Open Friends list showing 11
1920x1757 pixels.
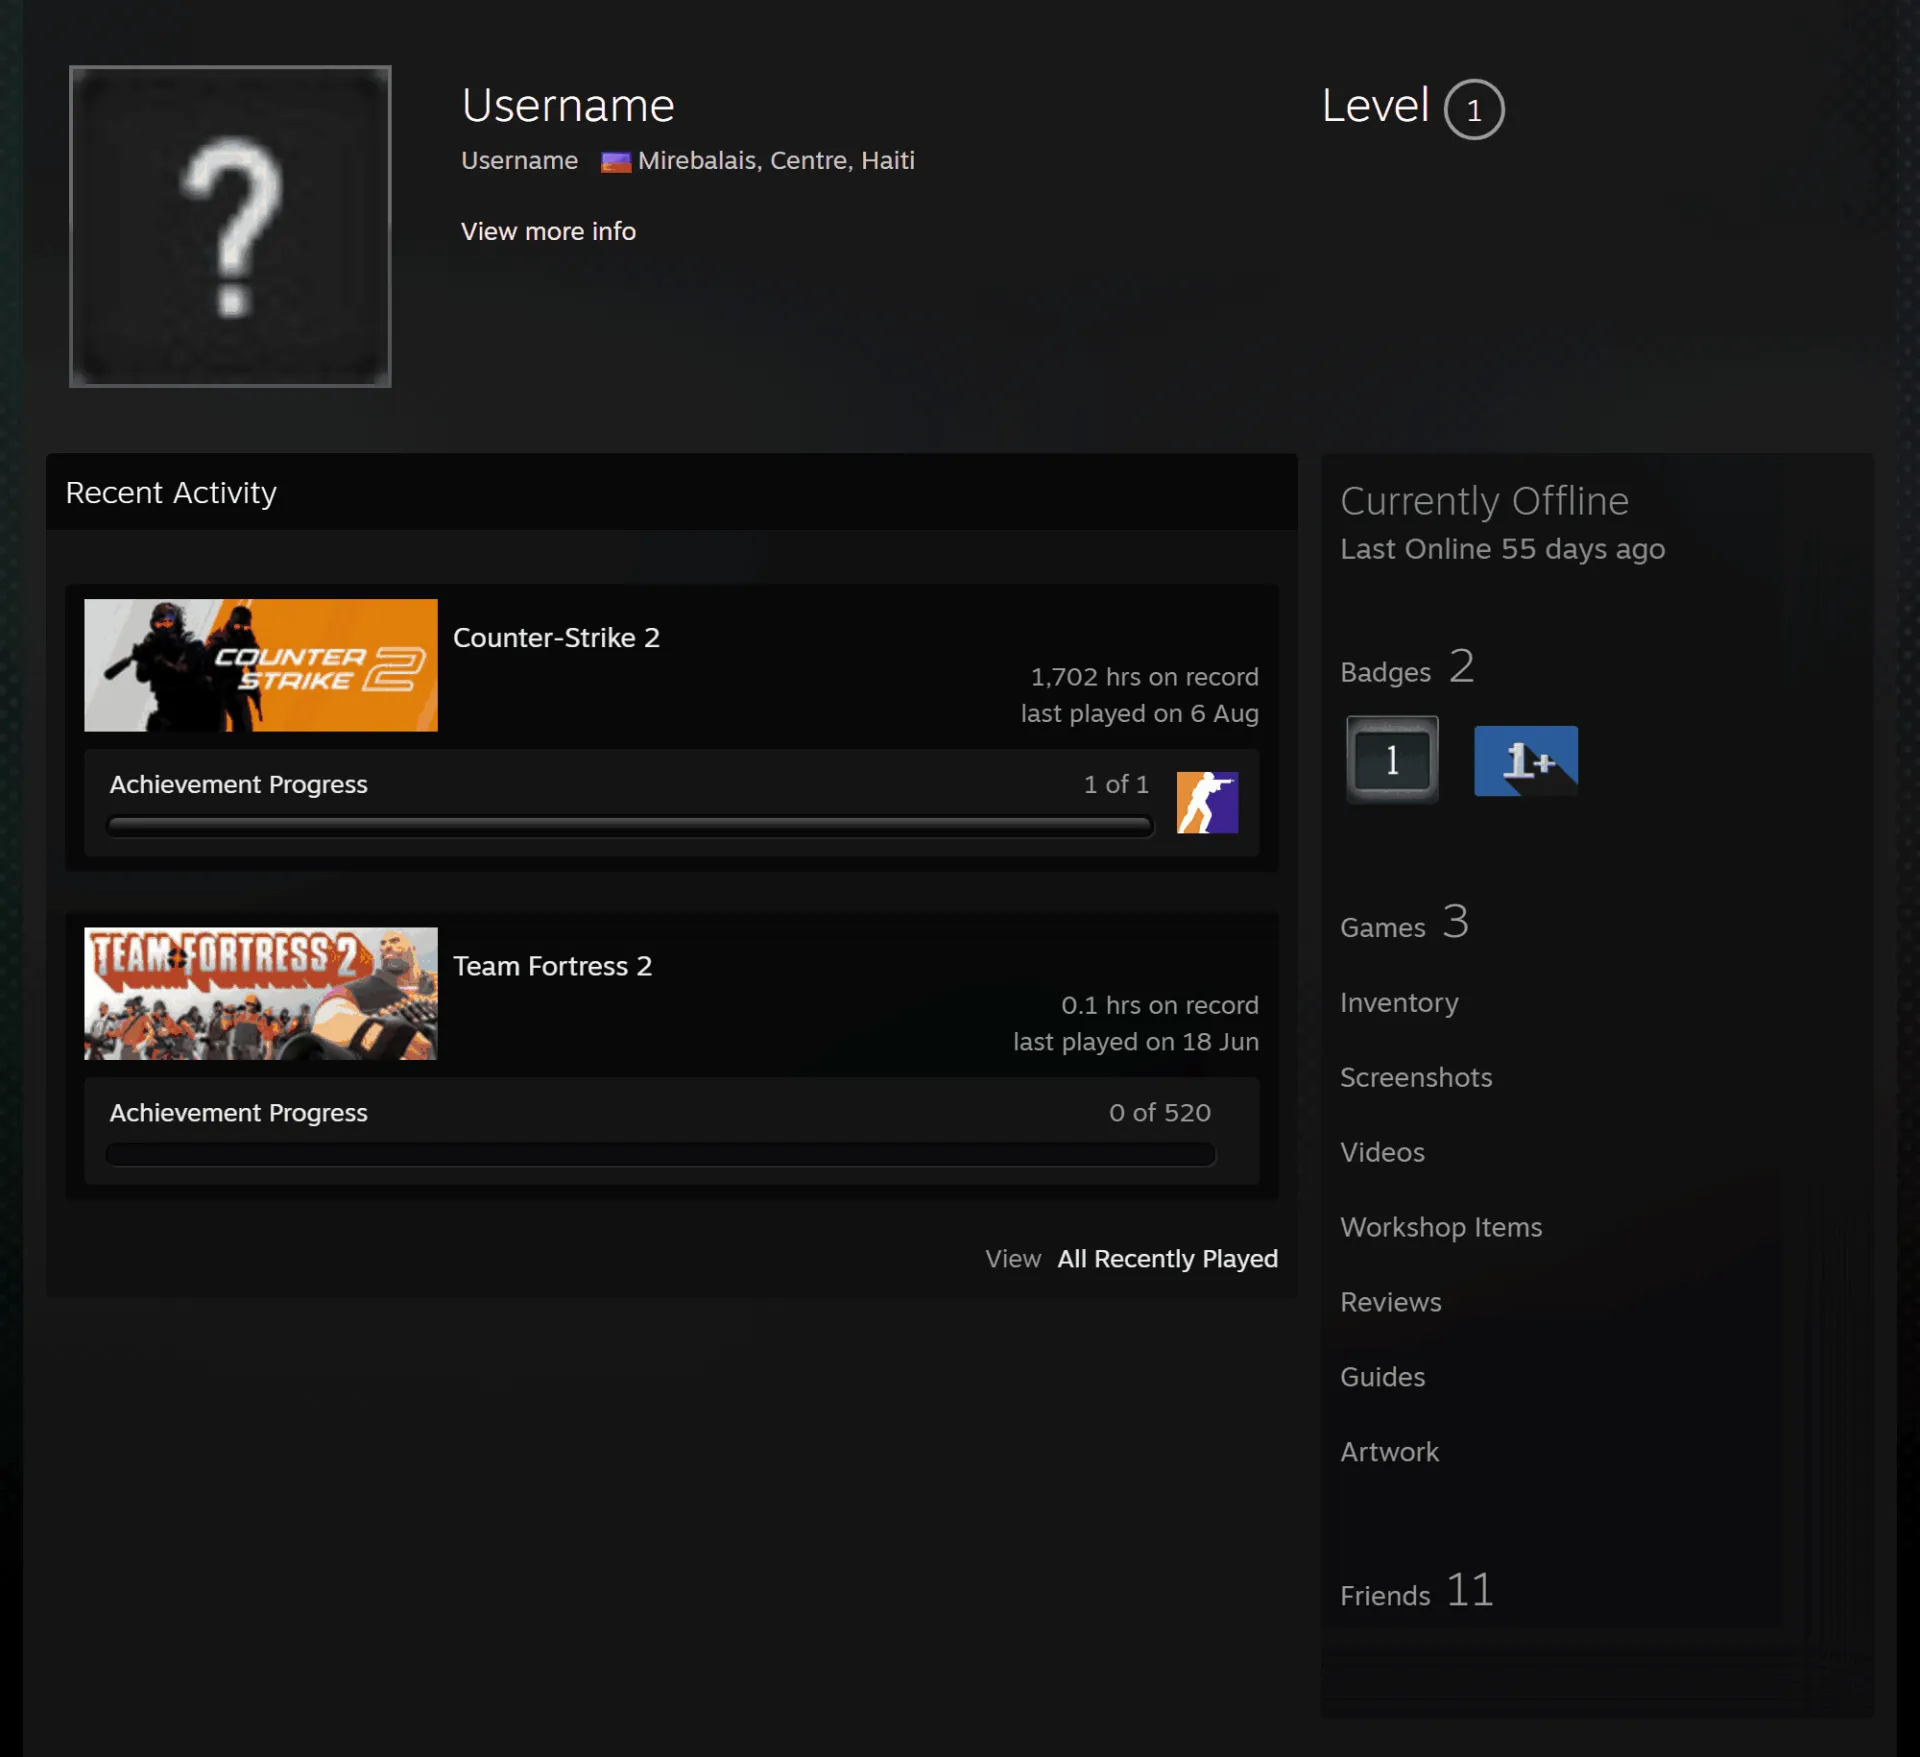[1417, 1591]
